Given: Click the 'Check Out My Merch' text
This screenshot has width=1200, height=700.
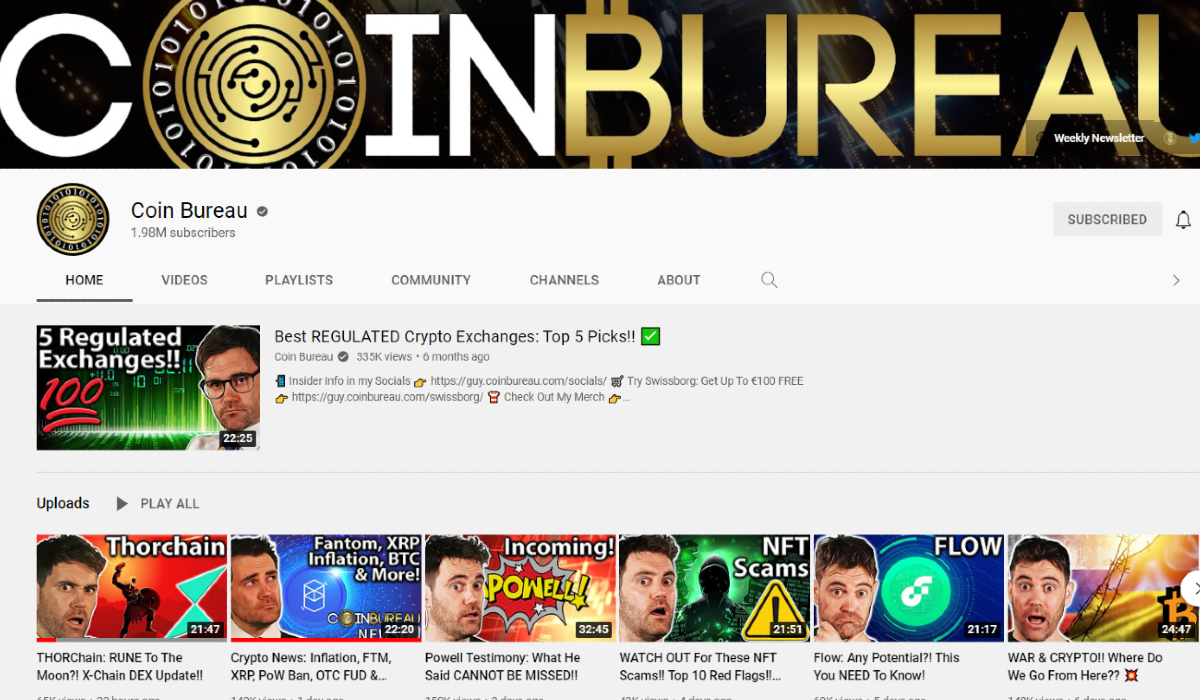Looking at the screenshot, I should point(554,397).
